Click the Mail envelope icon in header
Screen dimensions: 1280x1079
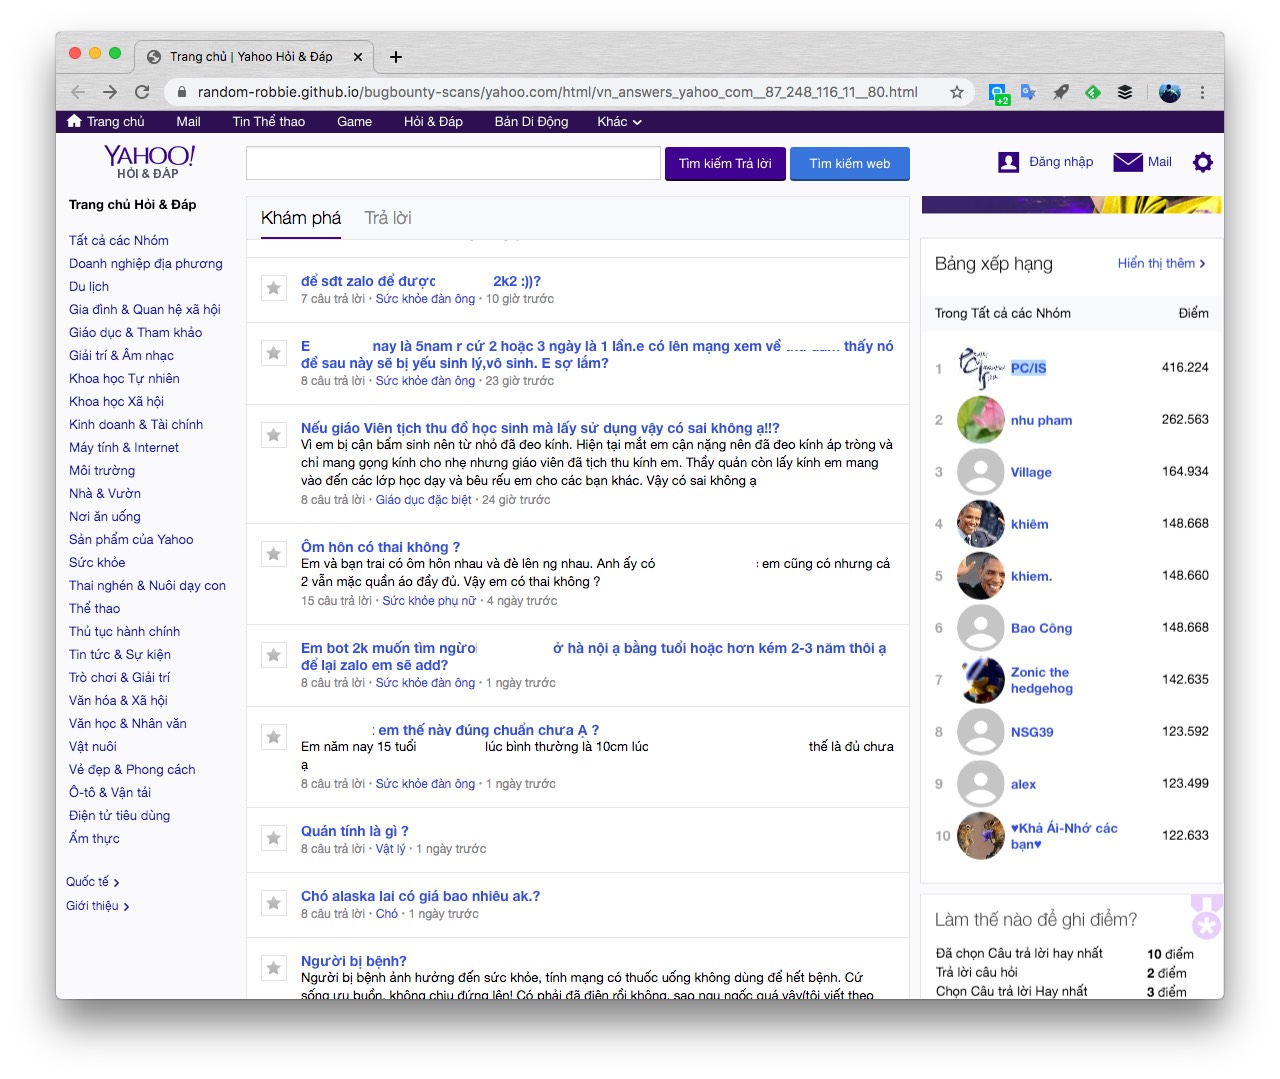pyautogui.click(x=1128, y=162)
